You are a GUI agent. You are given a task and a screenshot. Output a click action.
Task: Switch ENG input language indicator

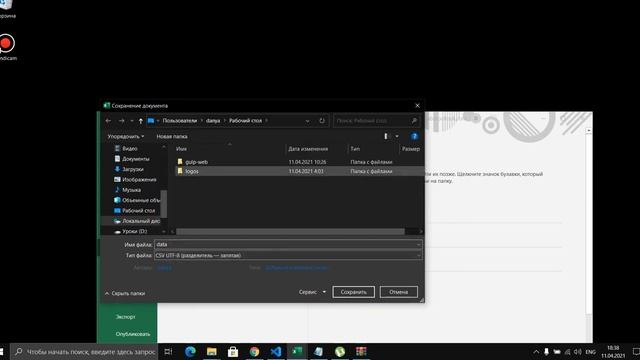591,352
